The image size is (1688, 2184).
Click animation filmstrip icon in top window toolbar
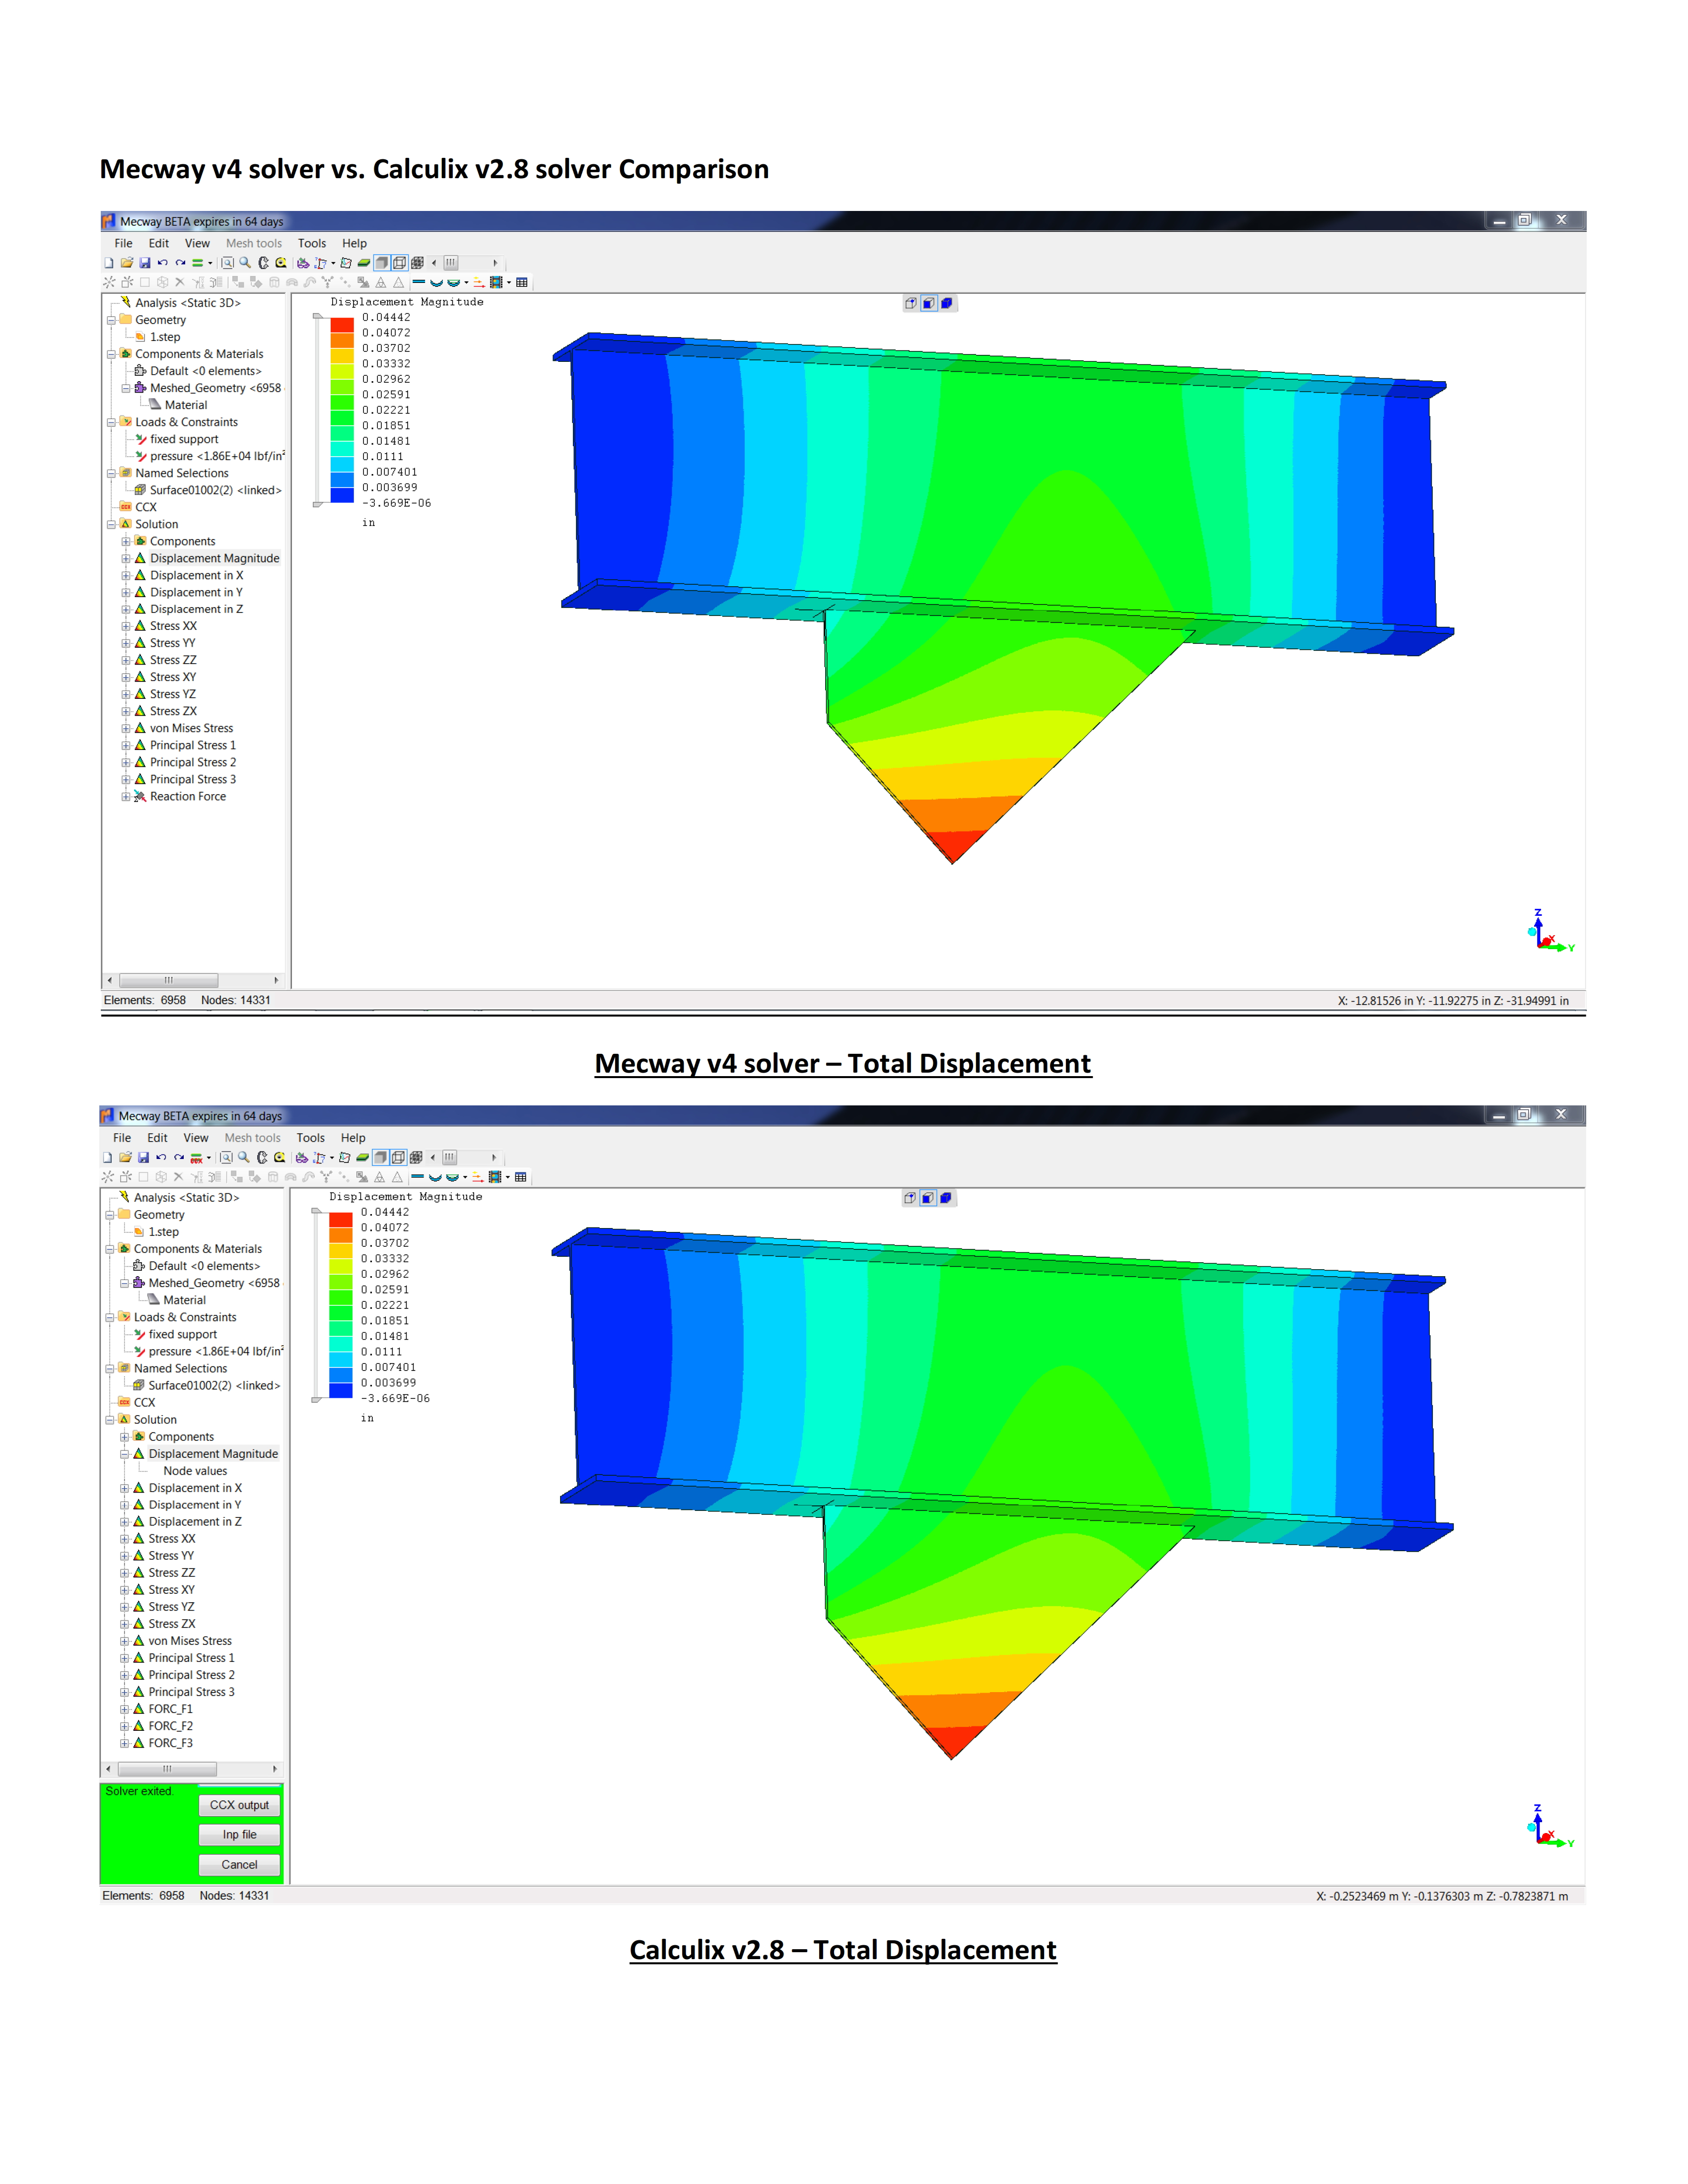[496, 282]
